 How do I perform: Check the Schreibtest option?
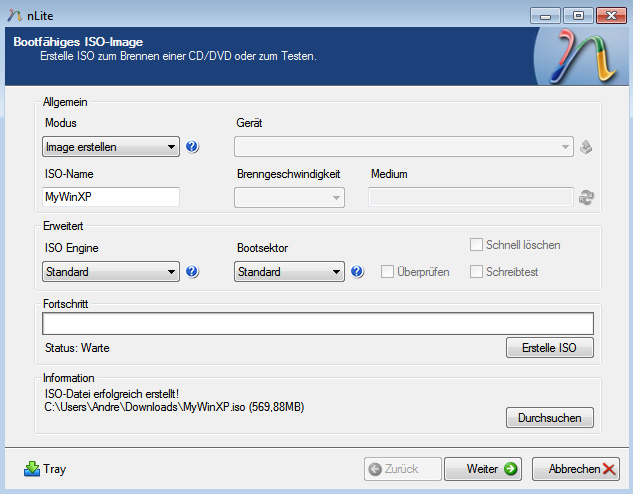click(477, 271)
